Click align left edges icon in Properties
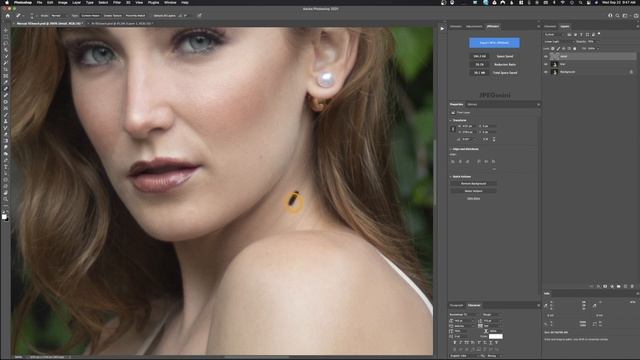Screen dimensions: 640x360 453,162
